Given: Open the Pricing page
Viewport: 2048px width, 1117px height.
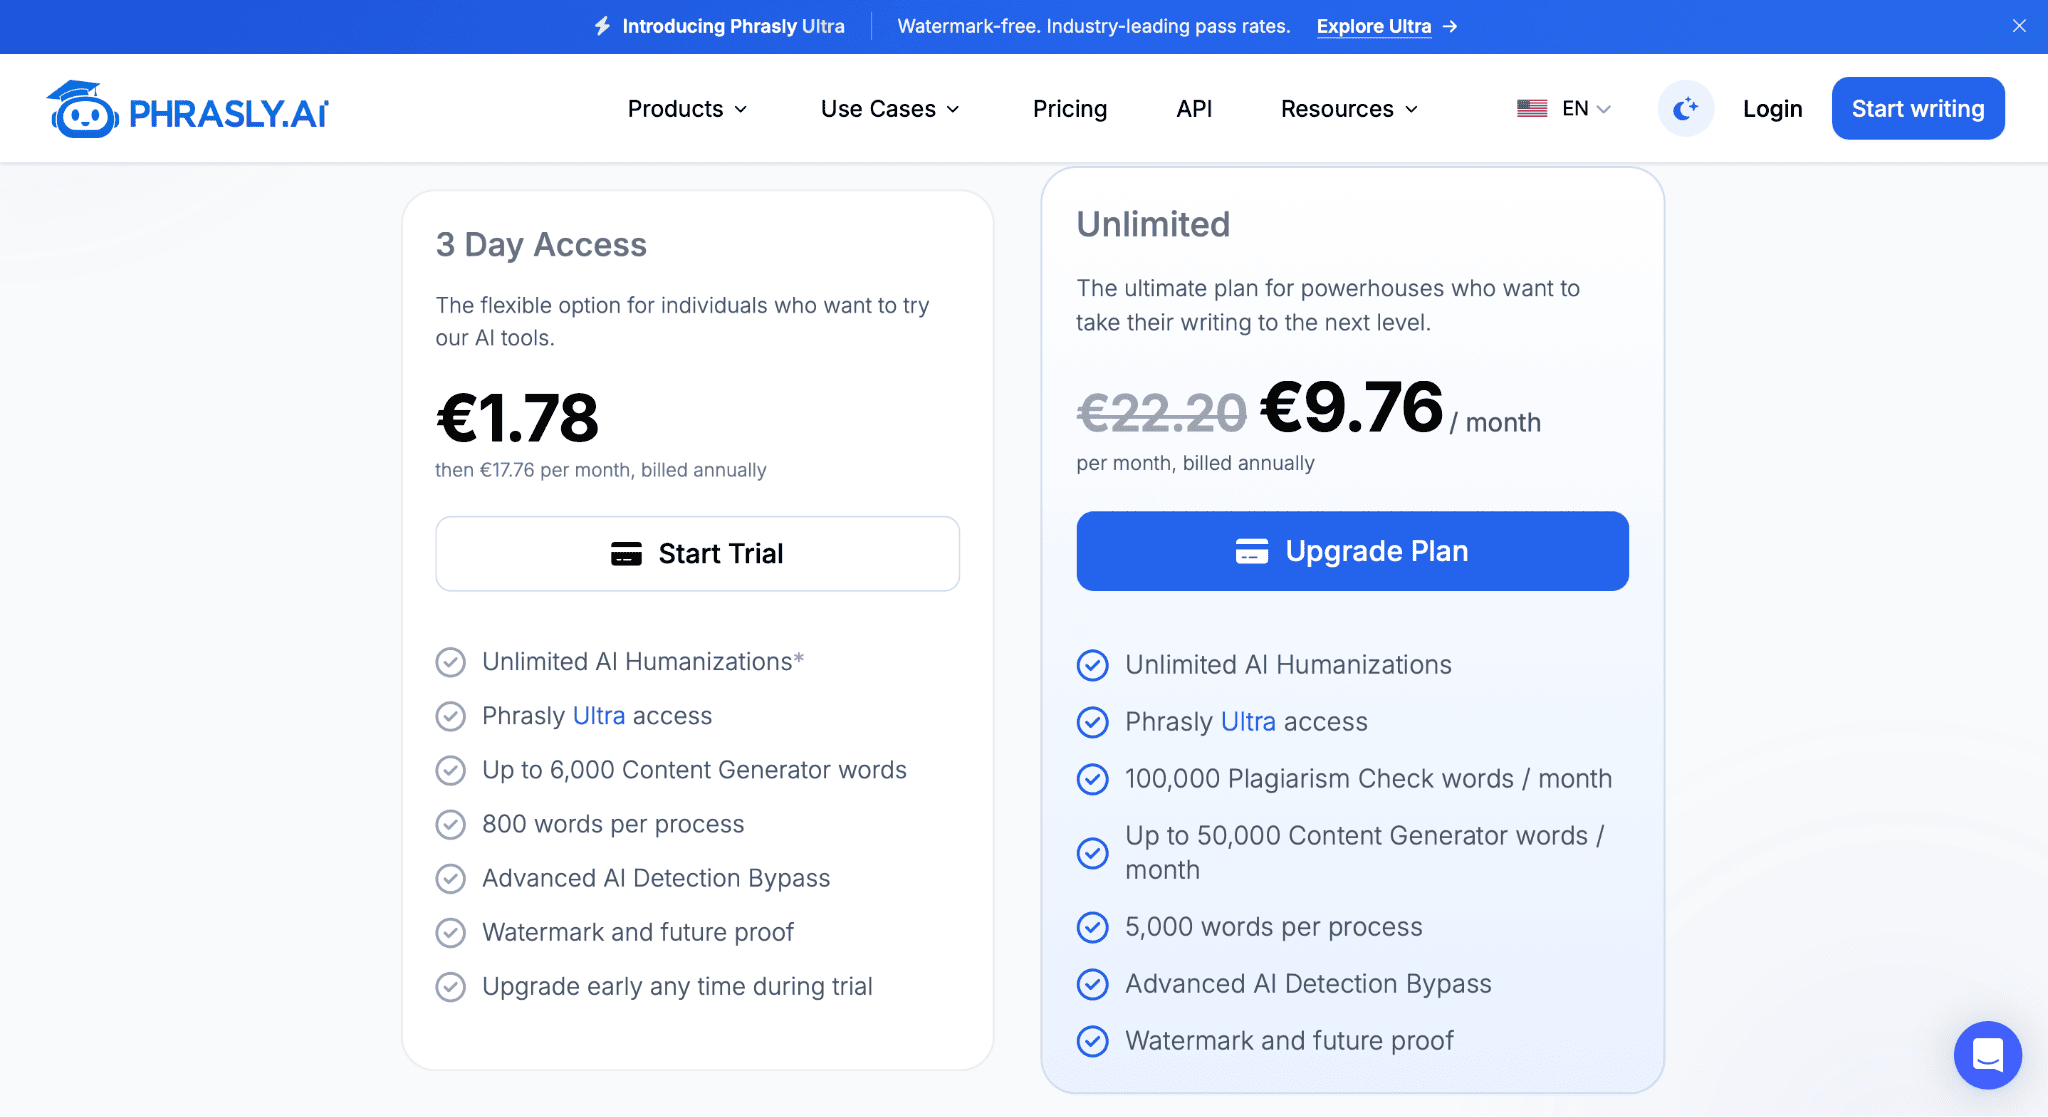Looking at the screenshot, I should 1070,109.
